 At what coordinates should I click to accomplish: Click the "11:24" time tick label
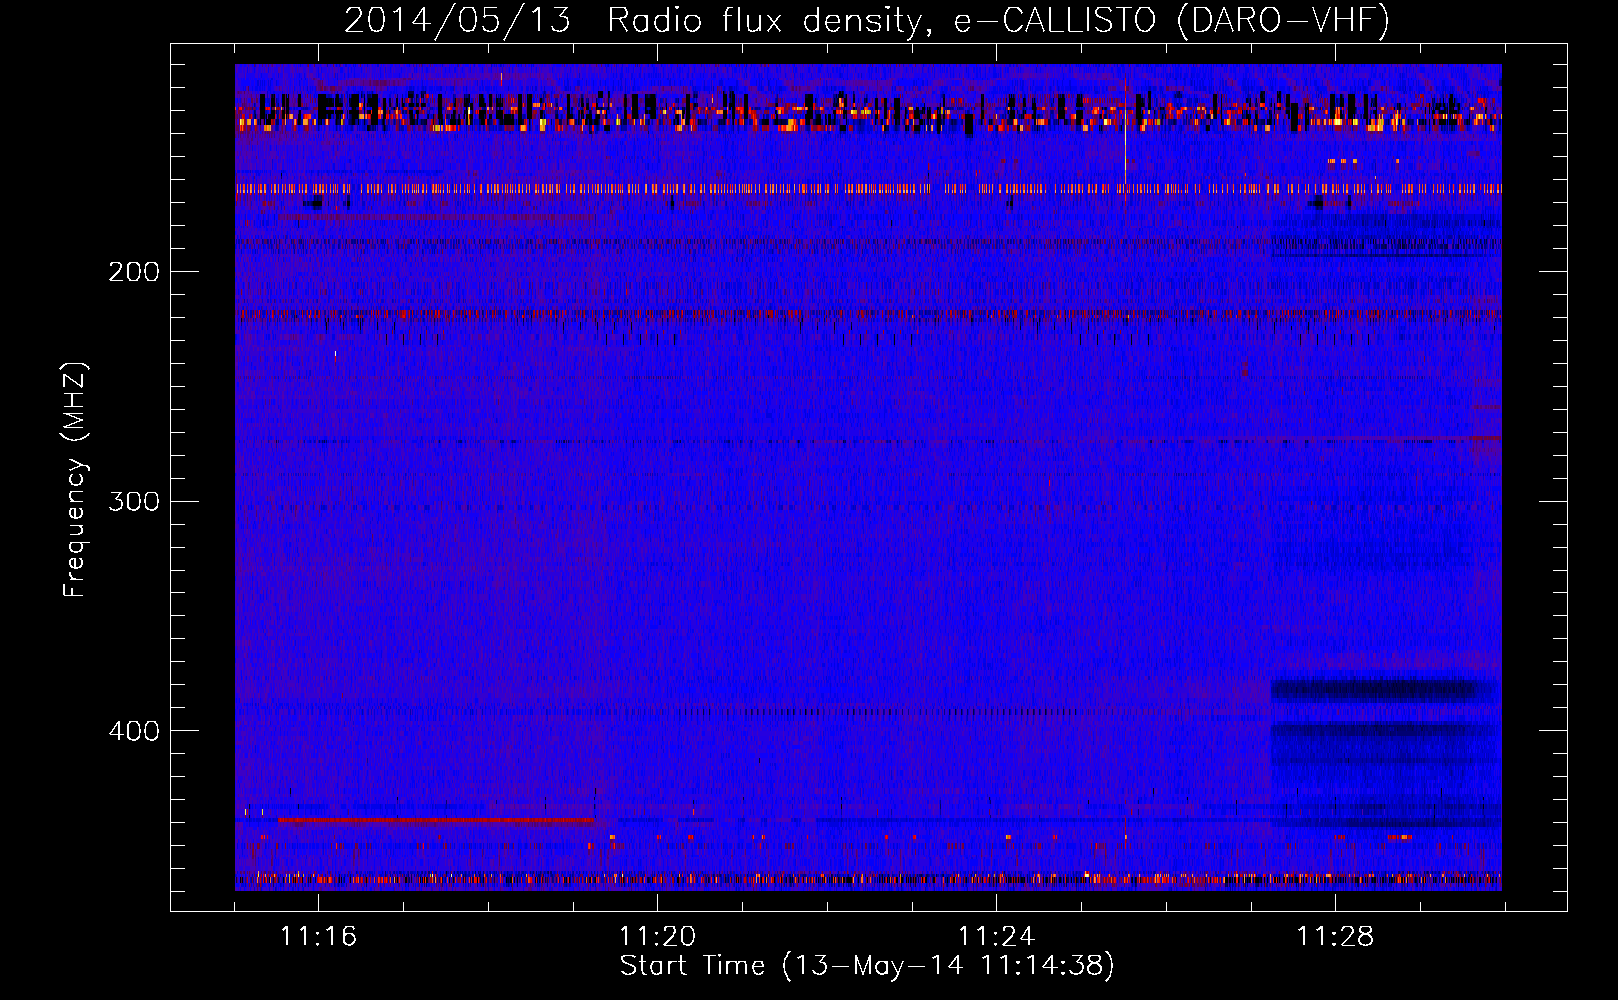[x=996, y=937]
